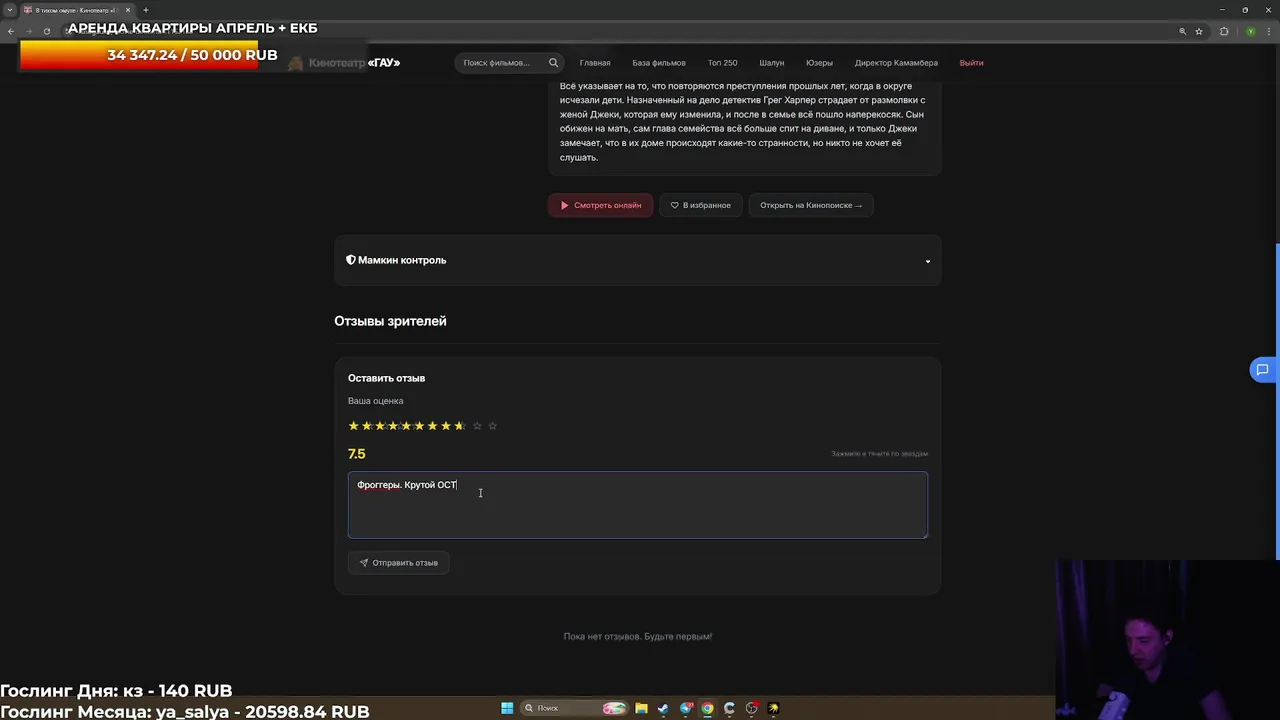
Task: Click the Открыть на Кинопоиске button
Action: click(810, 205)
